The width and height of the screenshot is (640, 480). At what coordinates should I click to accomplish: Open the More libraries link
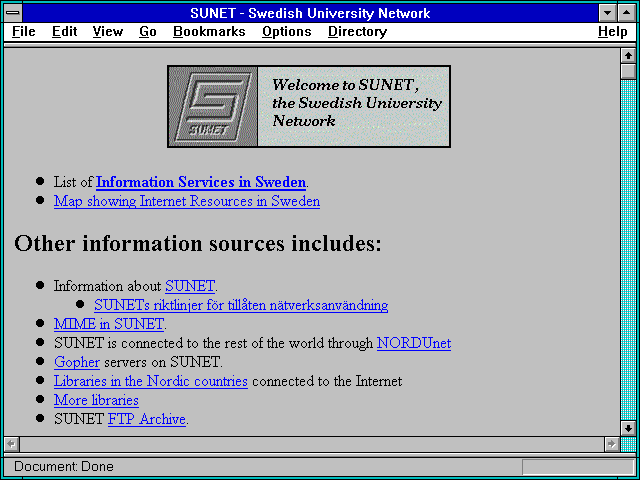click(96, 400)
